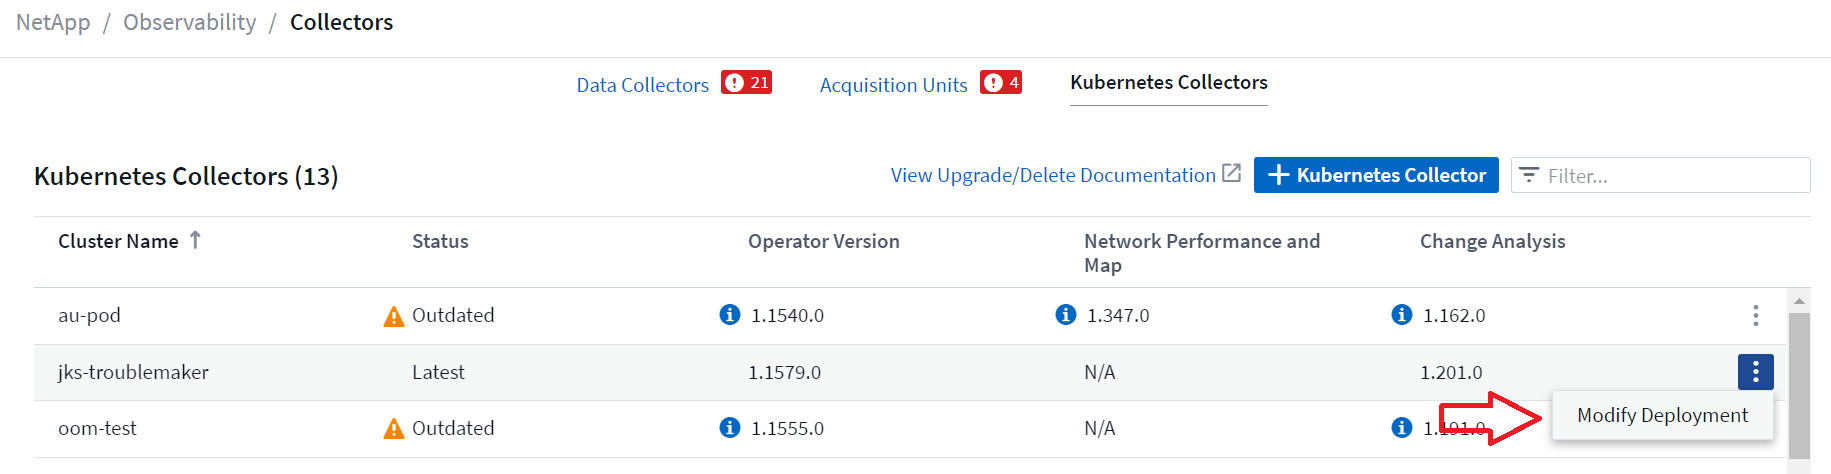The width and height of the screenshot is (1831, 474).
Task: Click the info icon next to version 1.347.0
Action: 1066,315
